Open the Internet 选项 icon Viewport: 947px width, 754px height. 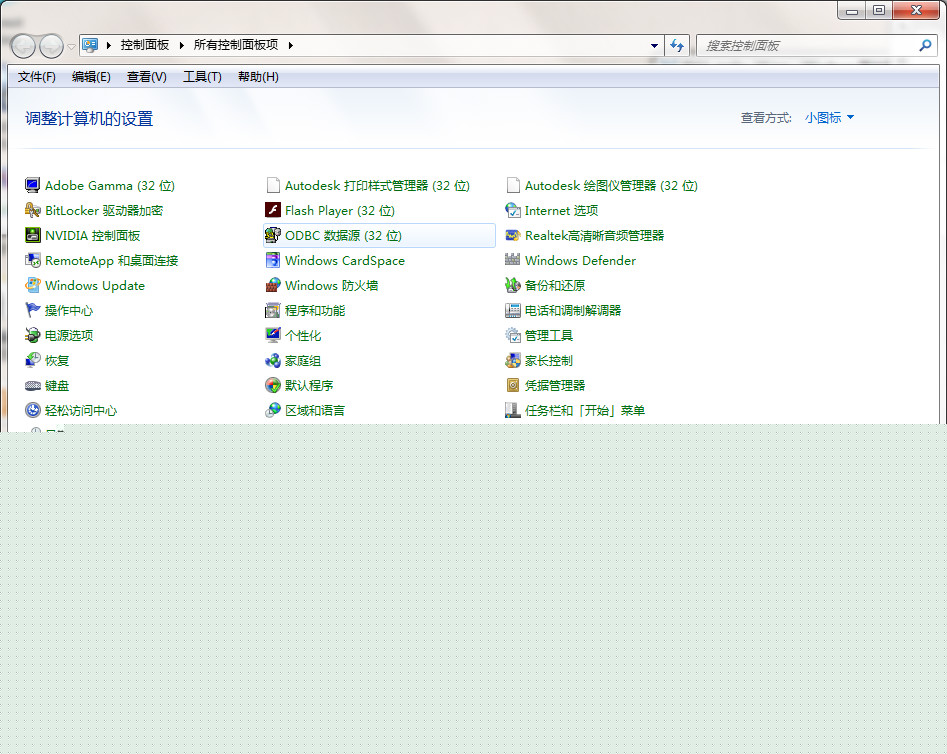pyautogui.click(x=513, y=210)
